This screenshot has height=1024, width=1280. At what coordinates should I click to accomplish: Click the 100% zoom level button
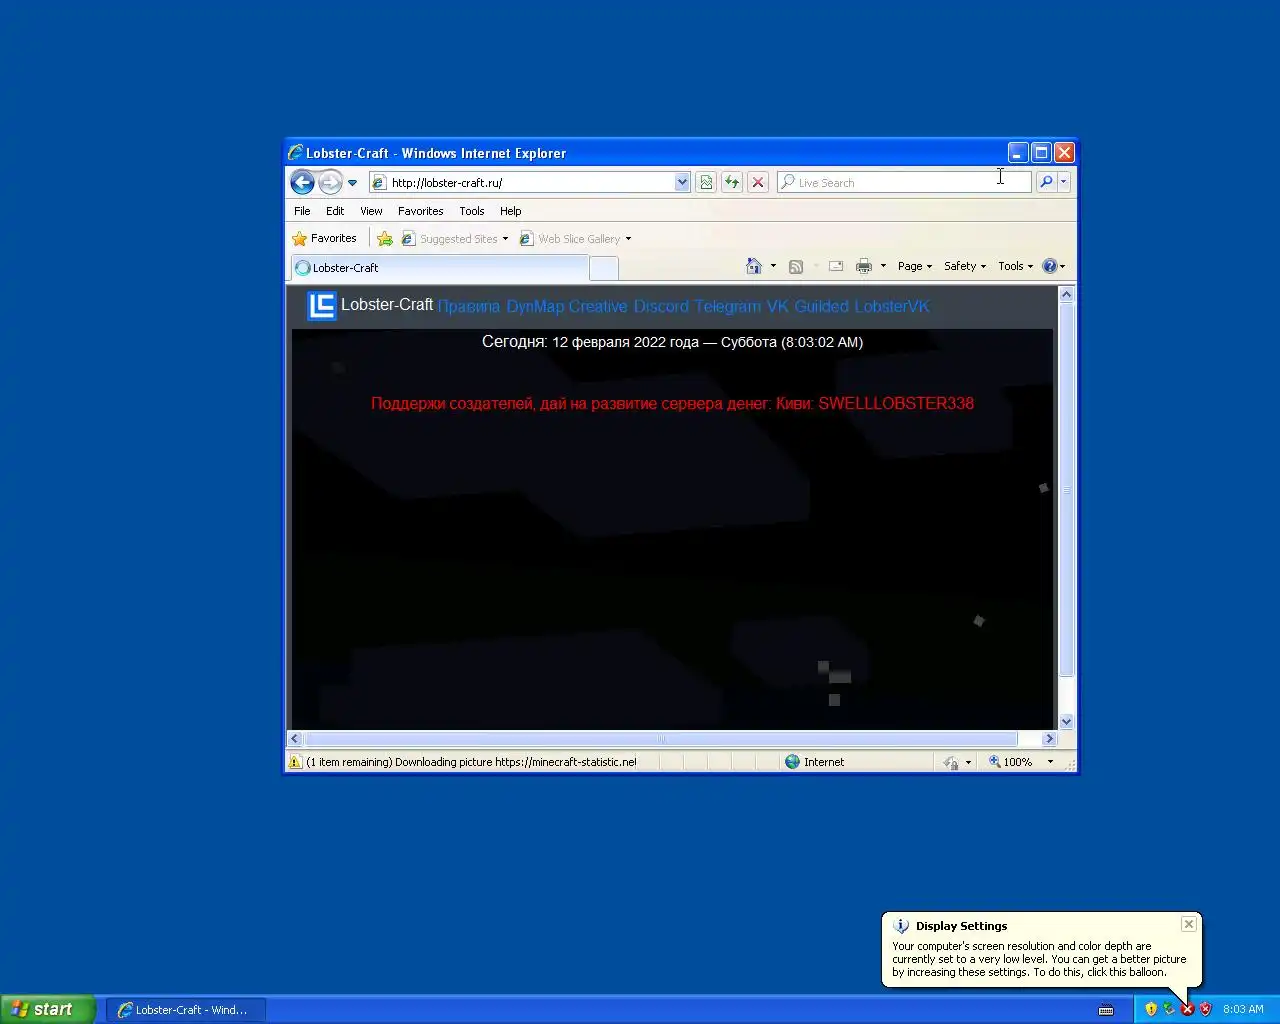[x=1011, y=762]
